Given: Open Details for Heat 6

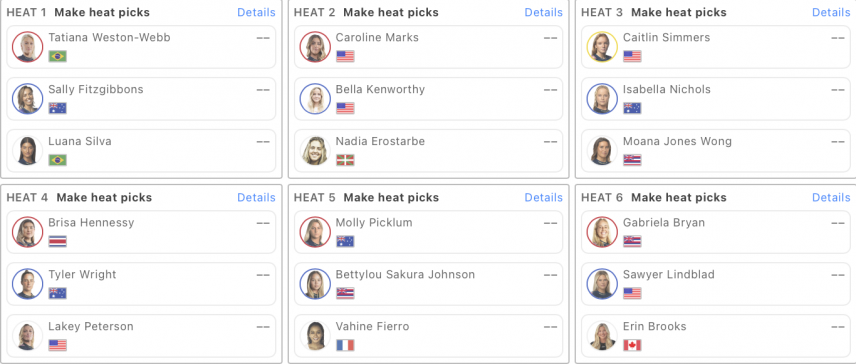Looking at the screenshot, I should 831,197.
